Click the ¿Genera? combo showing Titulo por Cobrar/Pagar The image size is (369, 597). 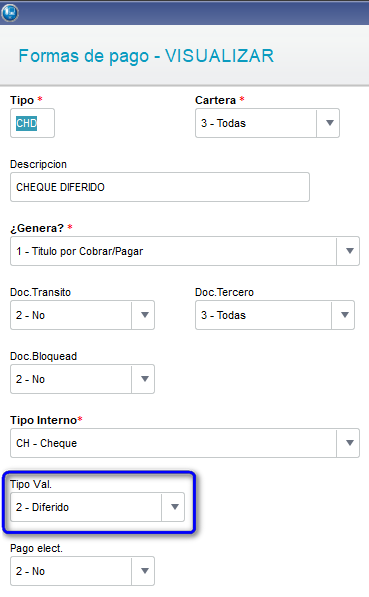click(185, 251)
